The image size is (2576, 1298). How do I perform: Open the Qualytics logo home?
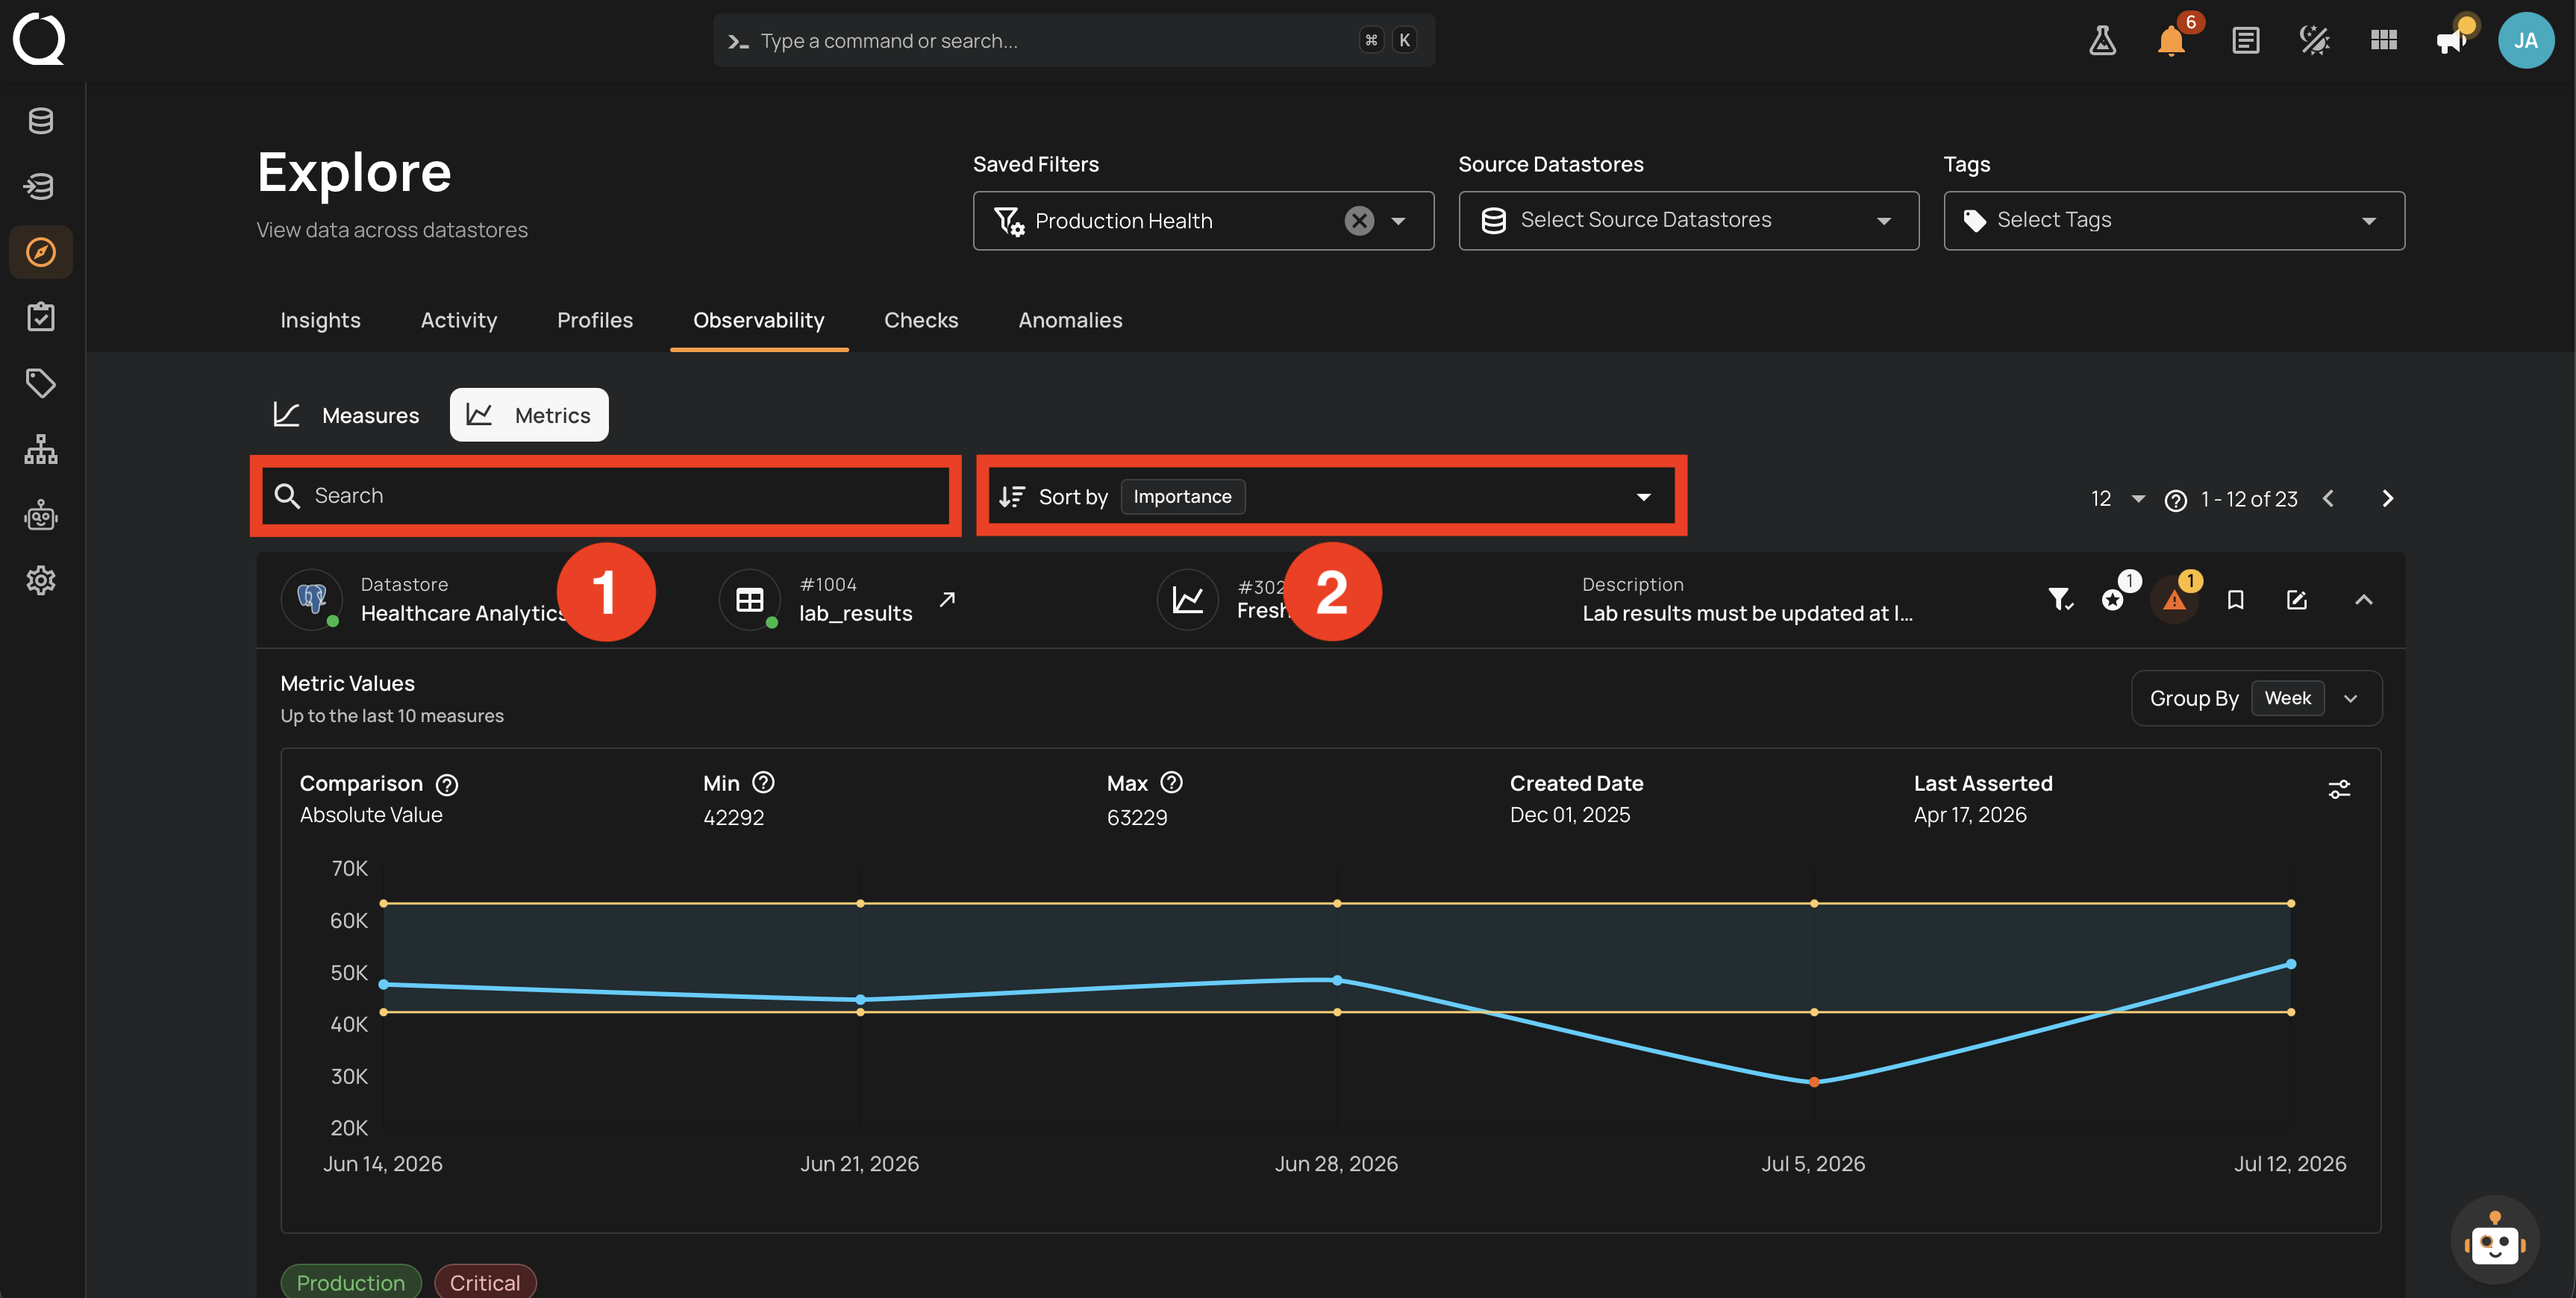click(x=39, y=39)
